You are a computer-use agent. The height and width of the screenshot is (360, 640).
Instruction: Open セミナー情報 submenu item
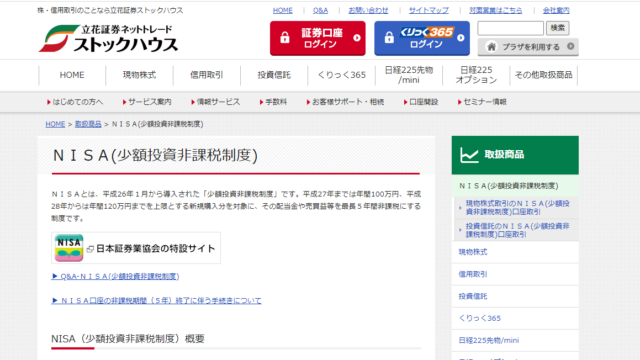pyautogui.click(x=482, y=102)
